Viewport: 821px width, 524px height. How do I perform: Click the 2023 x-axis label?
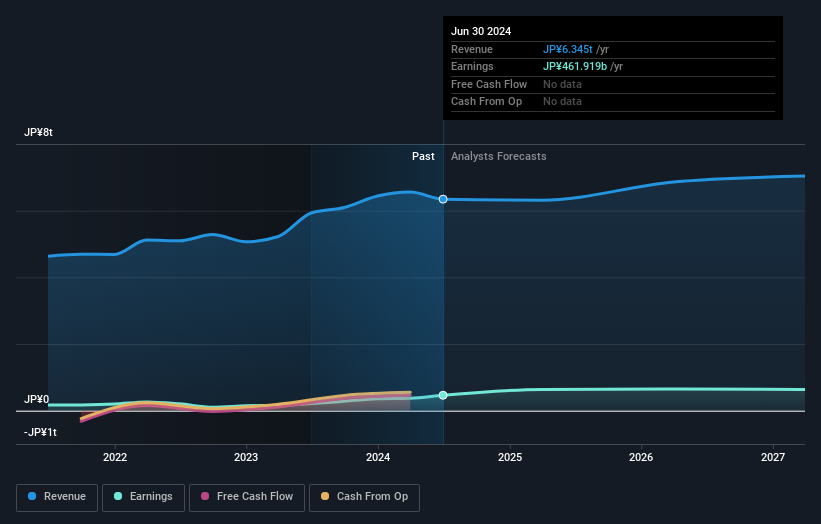tap(246, 458)
